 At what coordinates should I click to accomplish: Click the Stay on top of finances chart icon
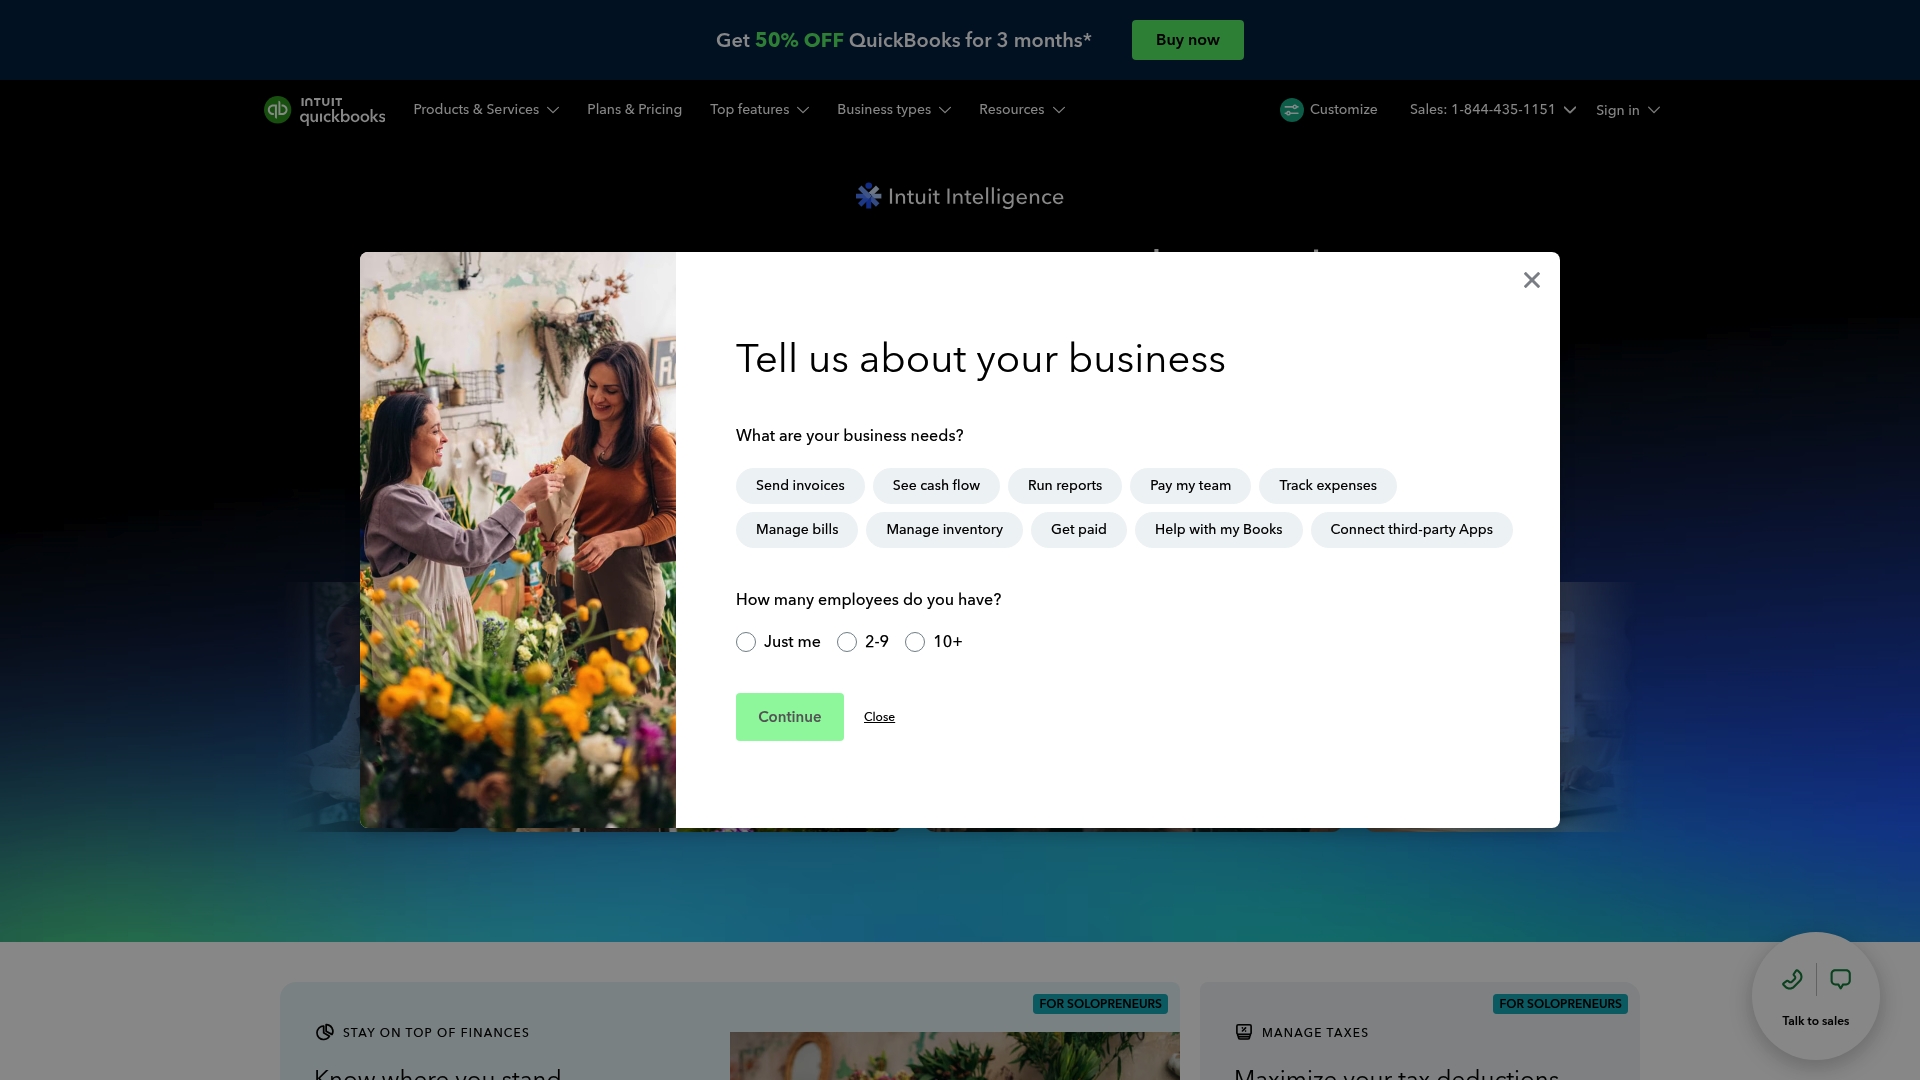point(324,1032)
